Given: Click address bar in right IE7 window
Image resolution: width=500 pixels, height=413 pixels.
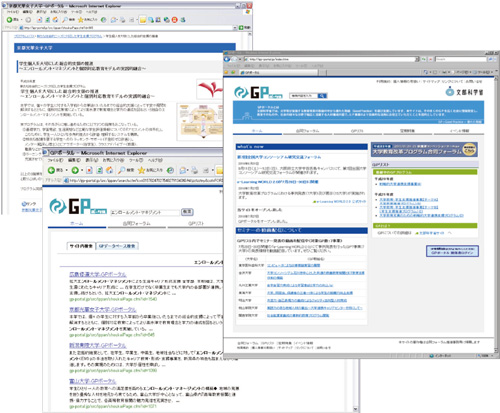Looking at the screenshot, I should pyautogui.click(x=332, y=59).
